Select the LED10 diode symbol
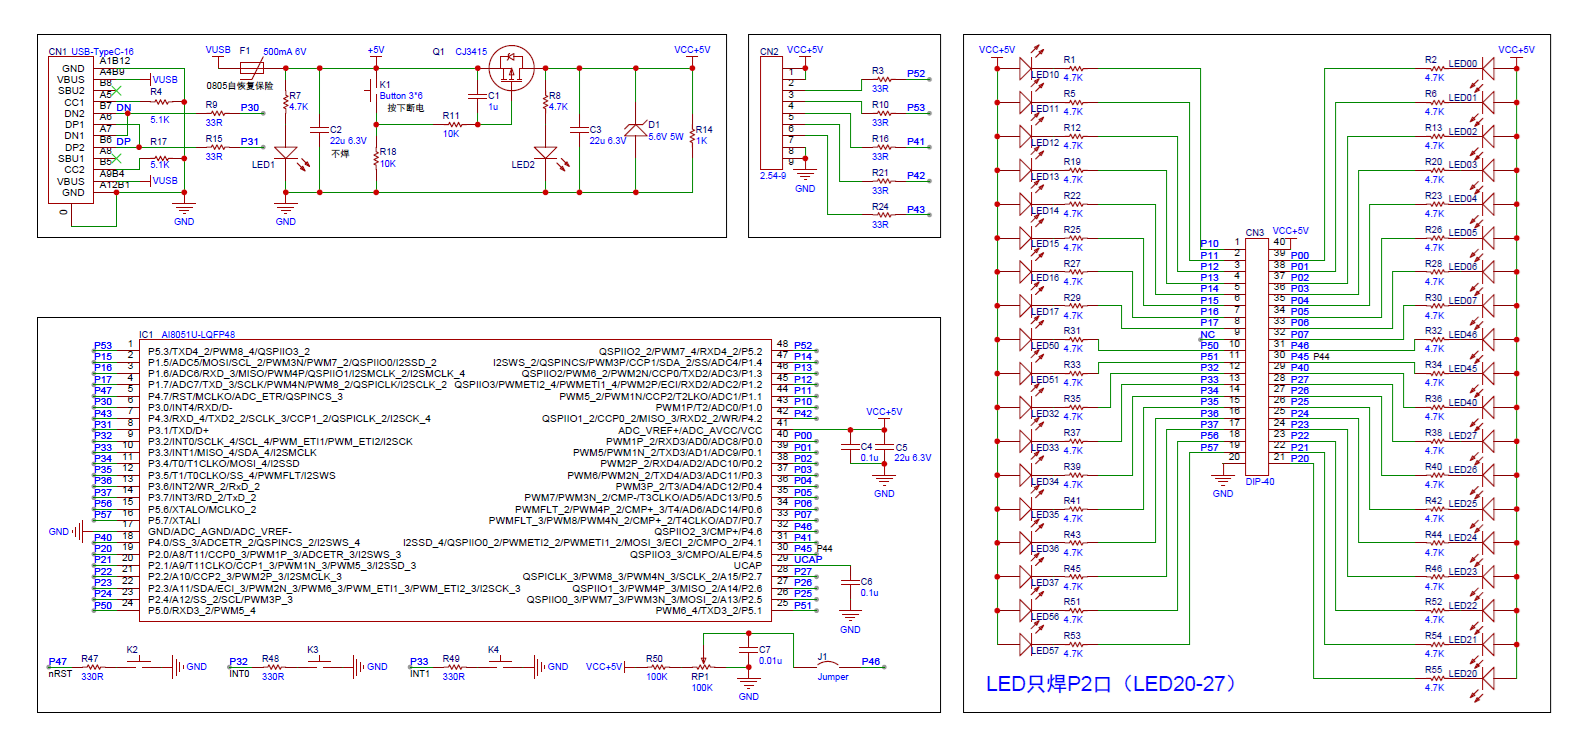The image size is (1593, 750). click(1026, 69)
